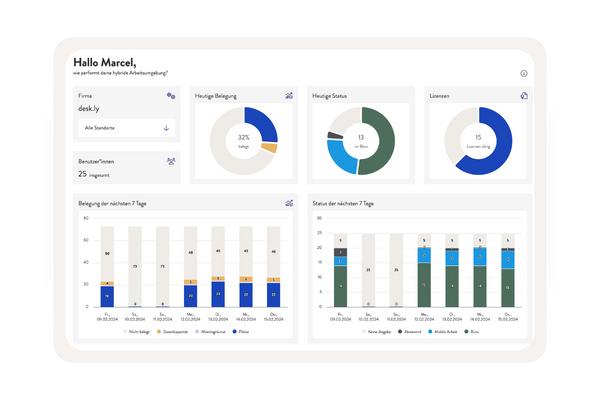Image resolution: width=600 pixels, height=400 pixels.
Task: Click the settings icon on the Firma card
Action: pyautogui.click(x=171, y=96)
